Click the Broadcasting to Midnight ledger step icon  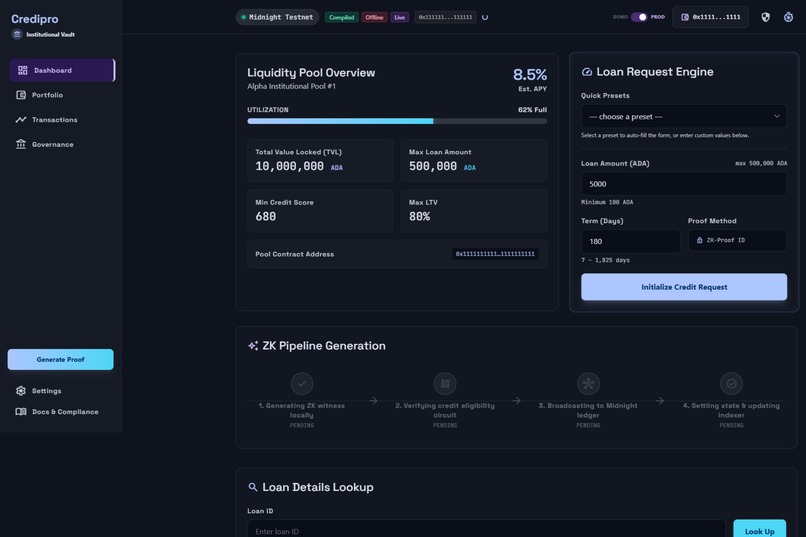tap(588, 383)
